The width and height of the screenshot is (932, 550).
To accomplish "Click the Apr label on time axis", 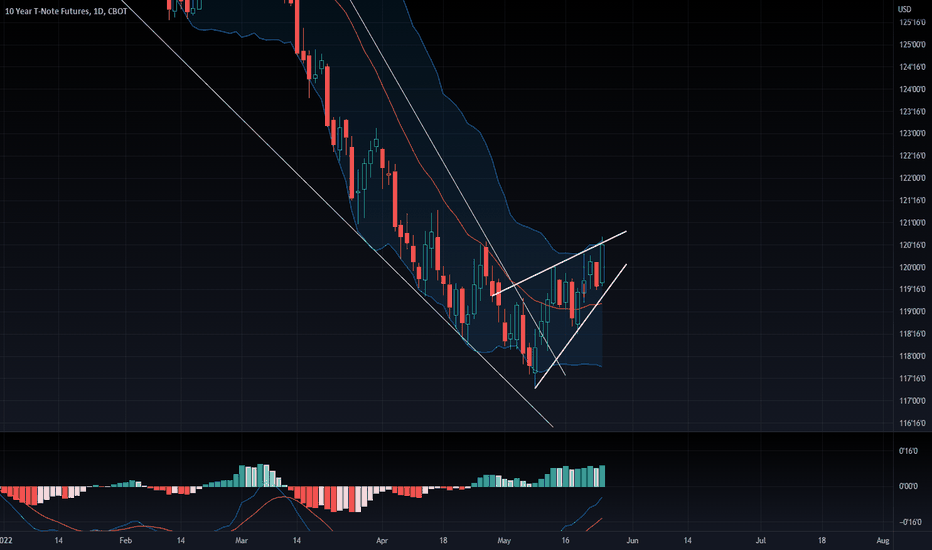I will [382, 540].
